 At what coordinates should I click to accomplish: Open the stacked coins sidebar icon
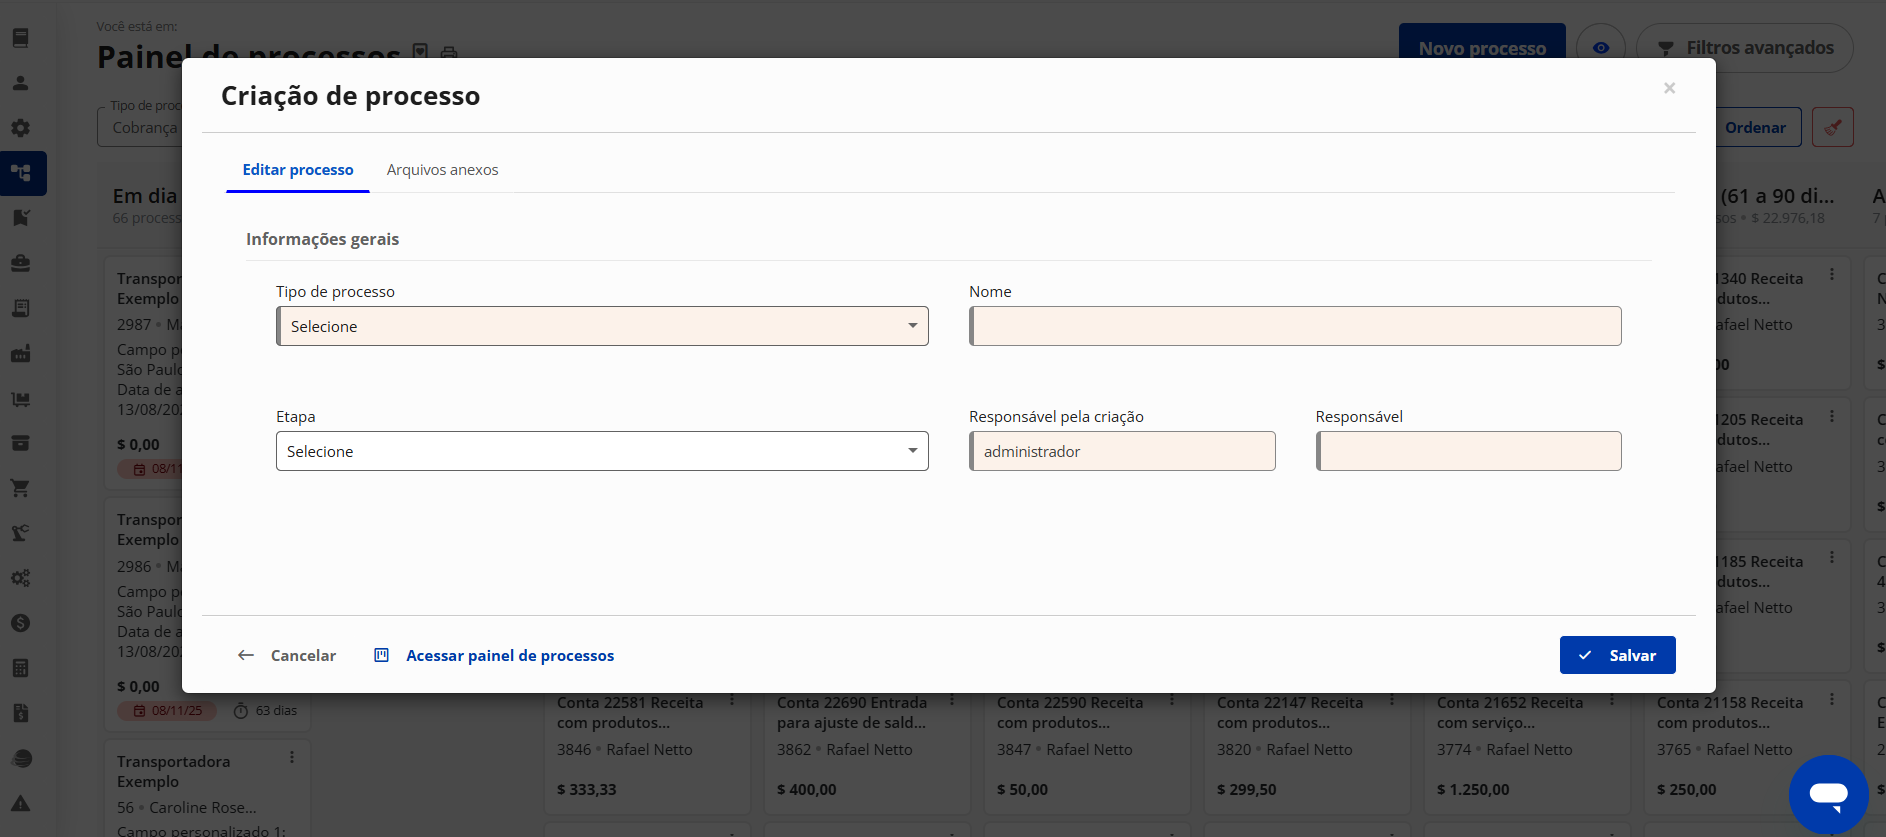coord(20,758)
